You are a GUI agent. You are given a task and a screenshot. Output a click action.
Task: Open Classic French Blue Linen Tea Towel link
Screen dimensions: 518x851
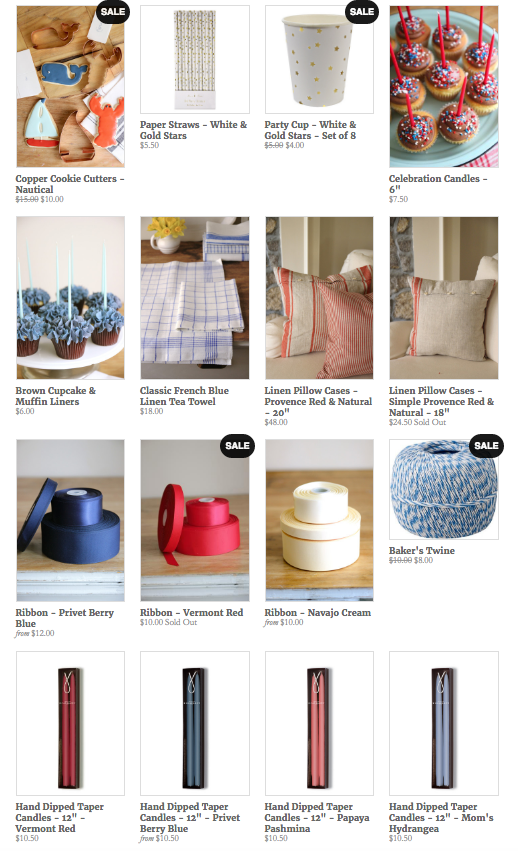coord(184,396)
